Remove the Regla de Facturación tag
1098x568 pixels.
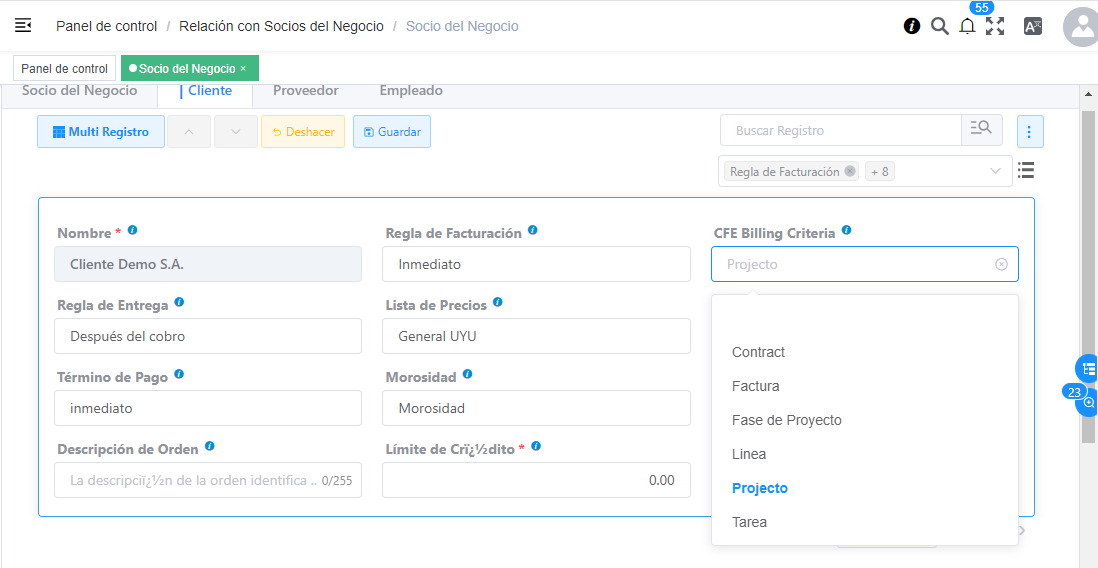[849, 171]
